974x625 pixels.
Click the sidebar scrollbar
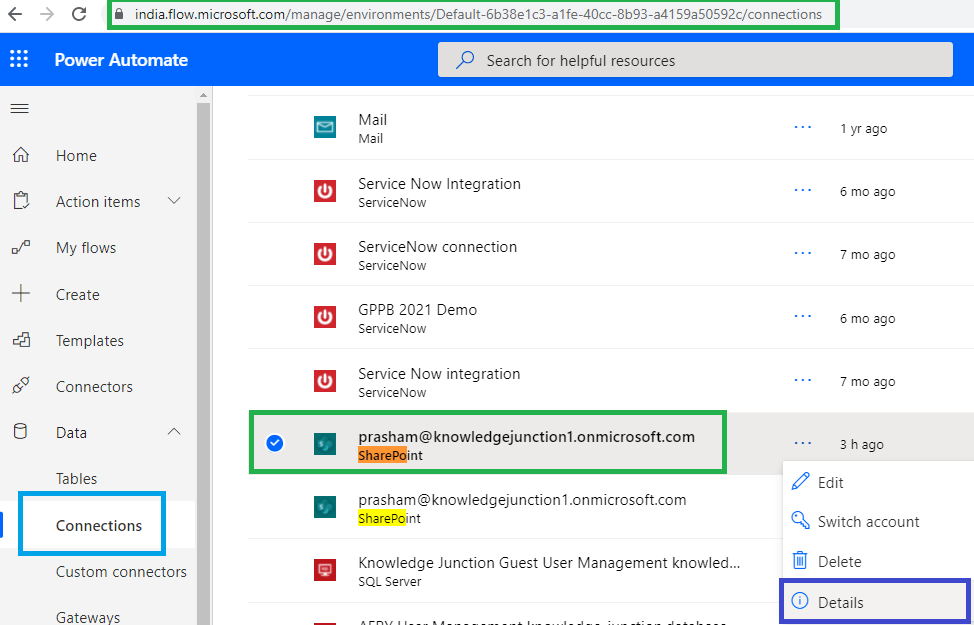click(203, 363)
